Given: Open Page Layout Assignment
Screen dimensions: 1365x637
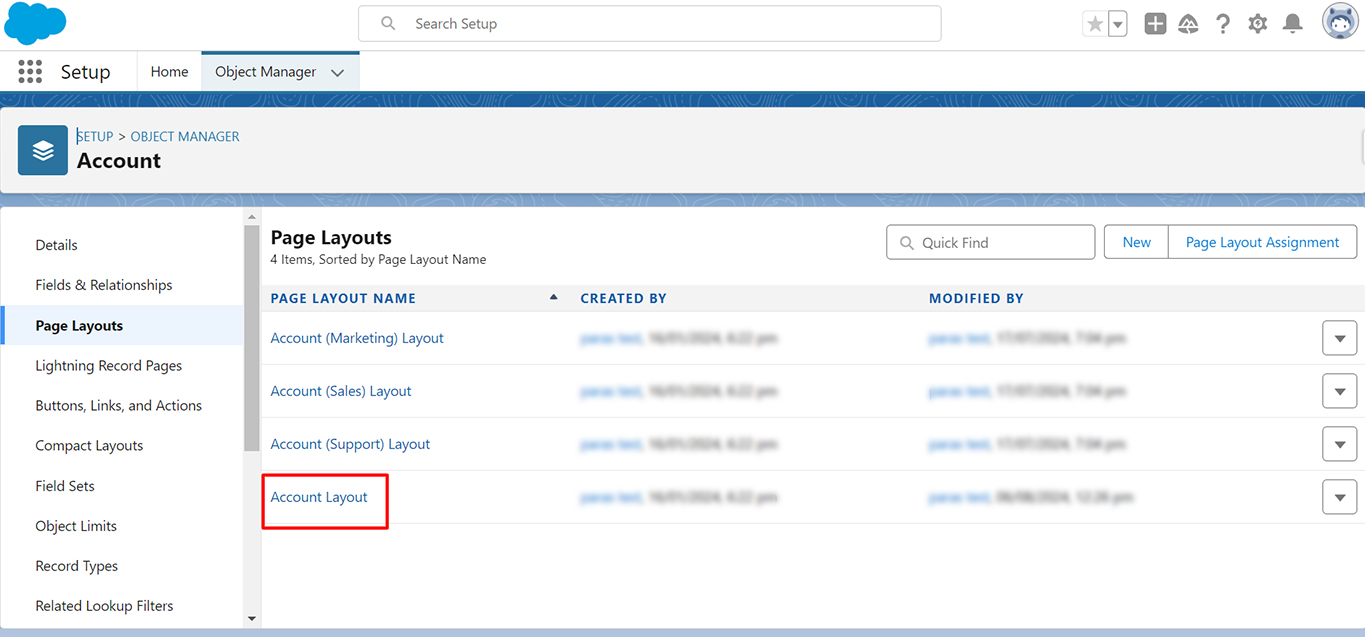Looking at the screenshot, I should click(1262, 242).
